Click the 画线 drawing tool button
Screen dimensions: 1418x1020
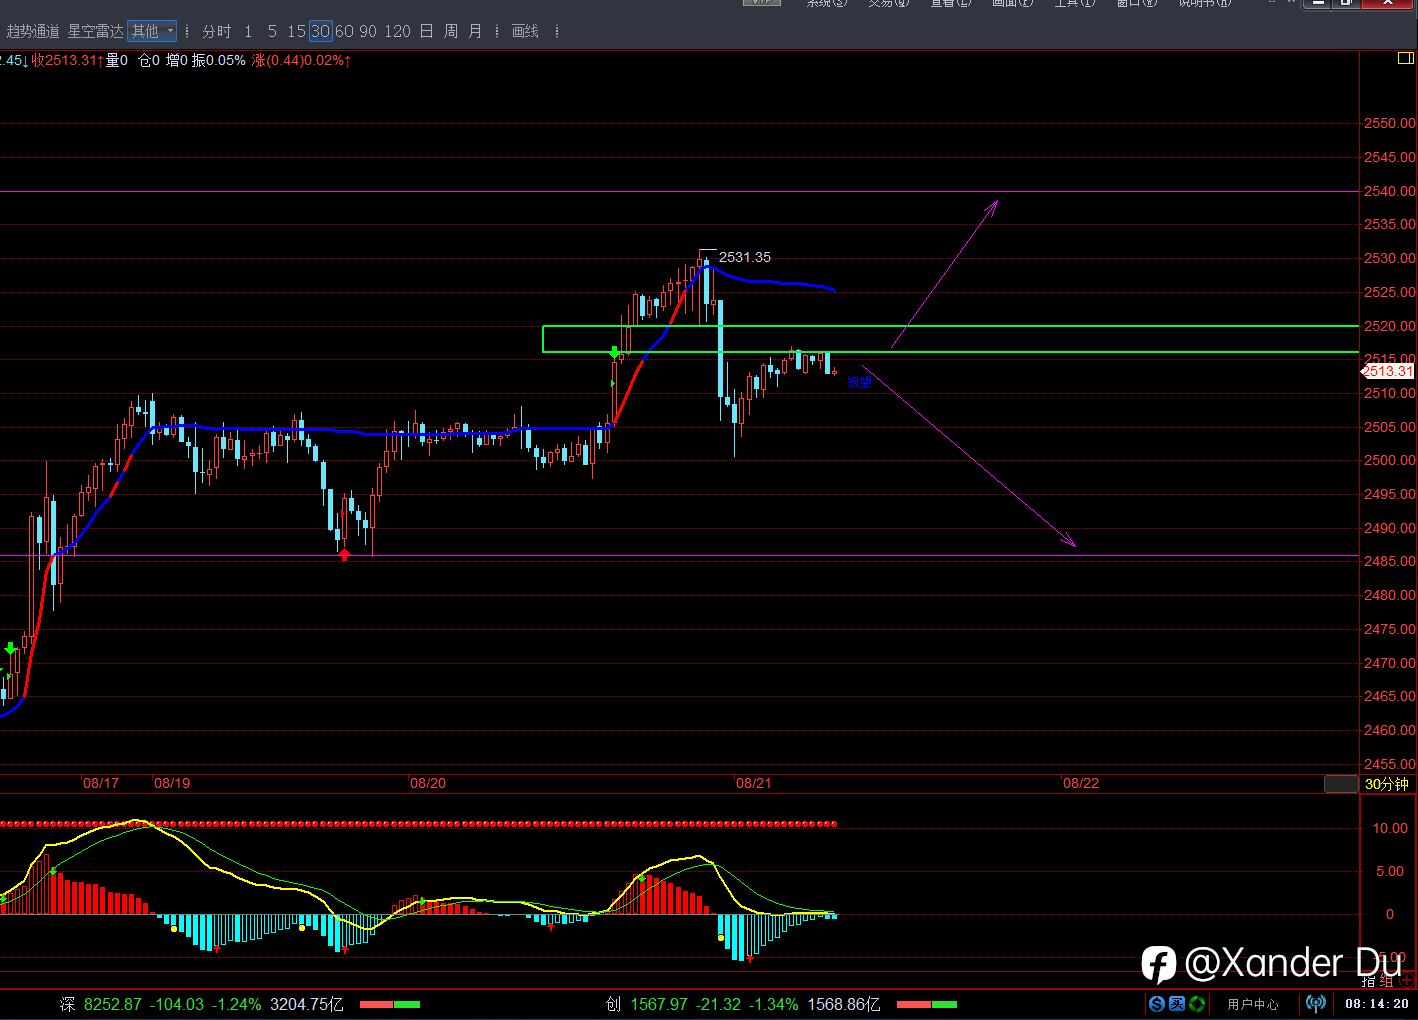[x=525, y=31]
